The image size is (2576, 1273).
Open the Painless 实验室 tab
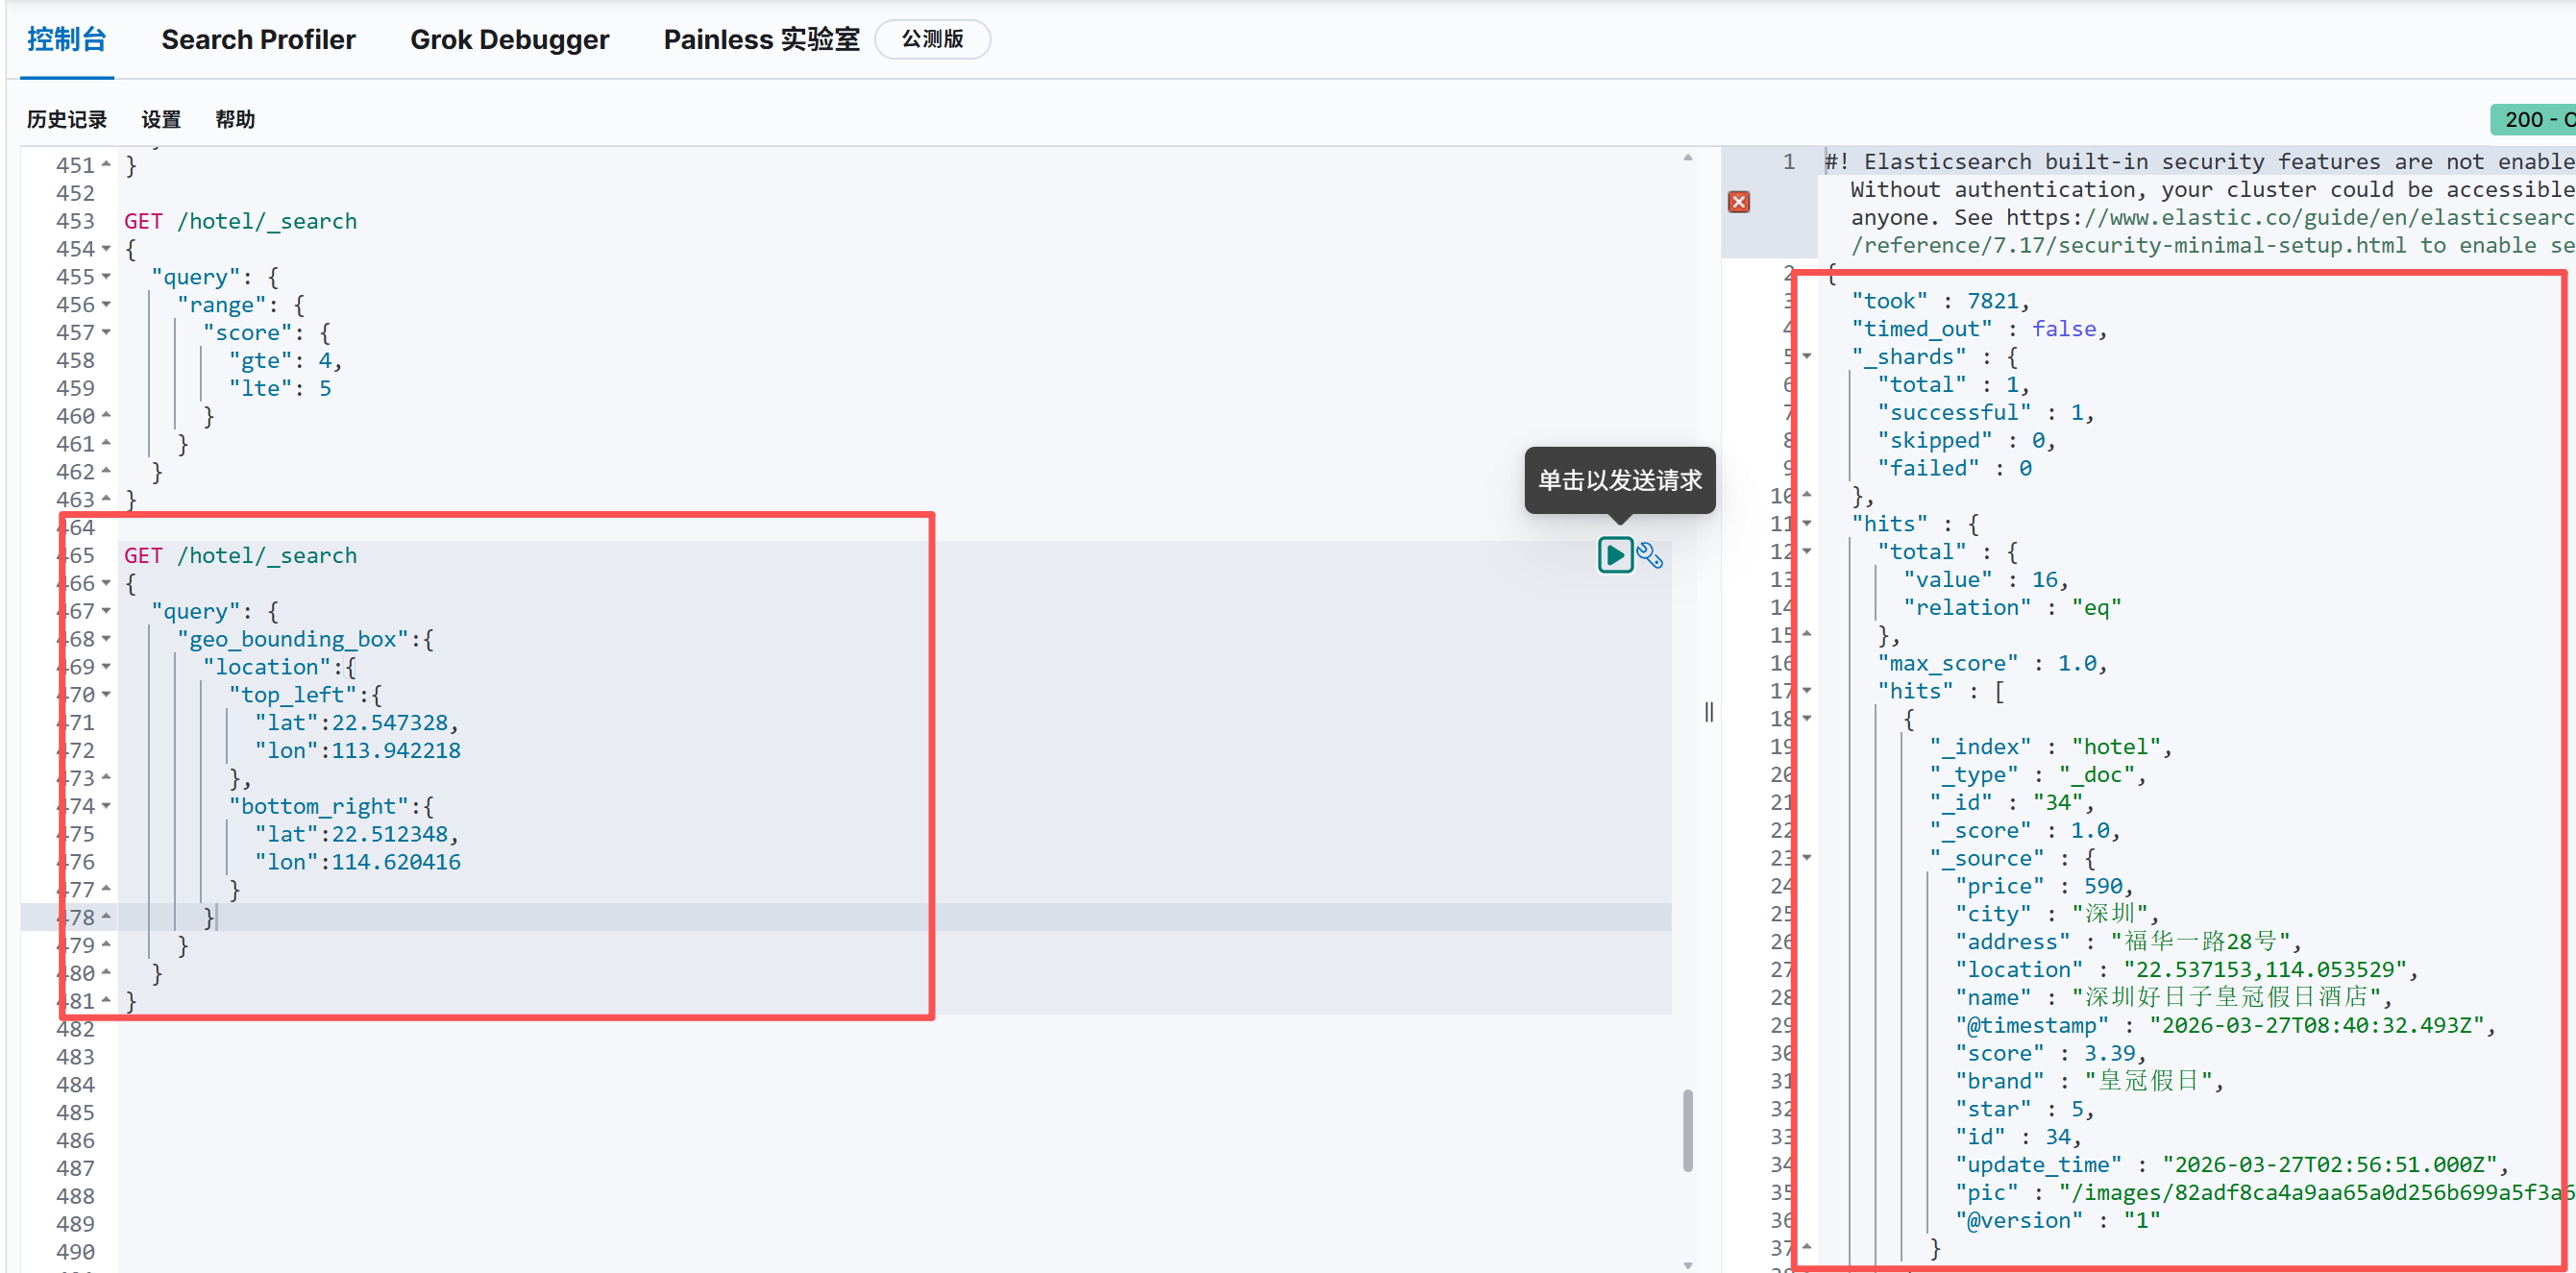pos(761,40)
